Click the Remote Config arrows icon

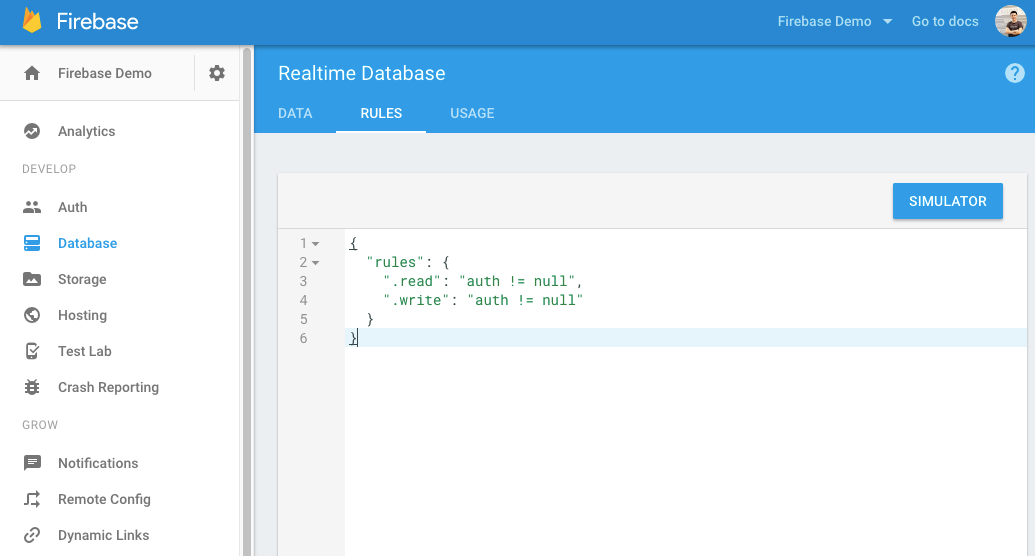(32, 499)
